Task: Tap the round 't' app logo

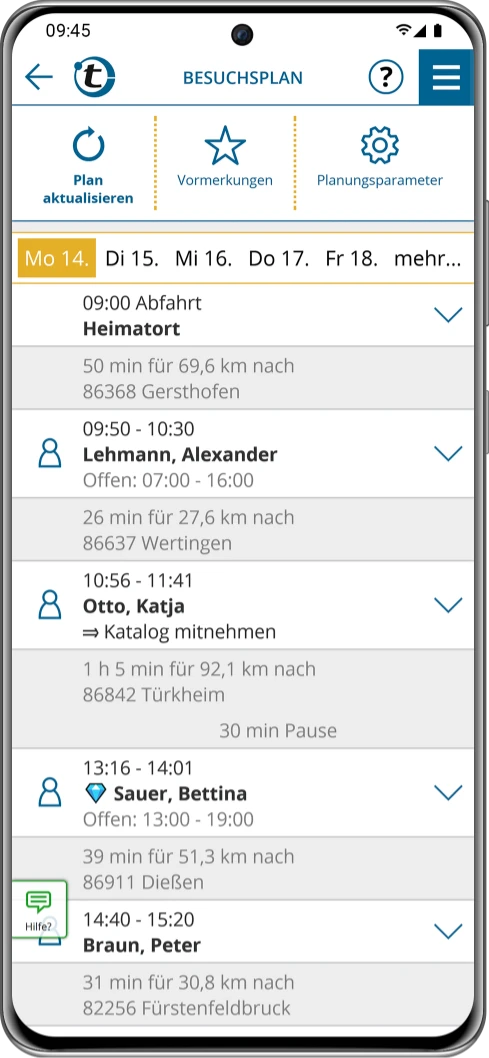Action: [x=94, y=77]
